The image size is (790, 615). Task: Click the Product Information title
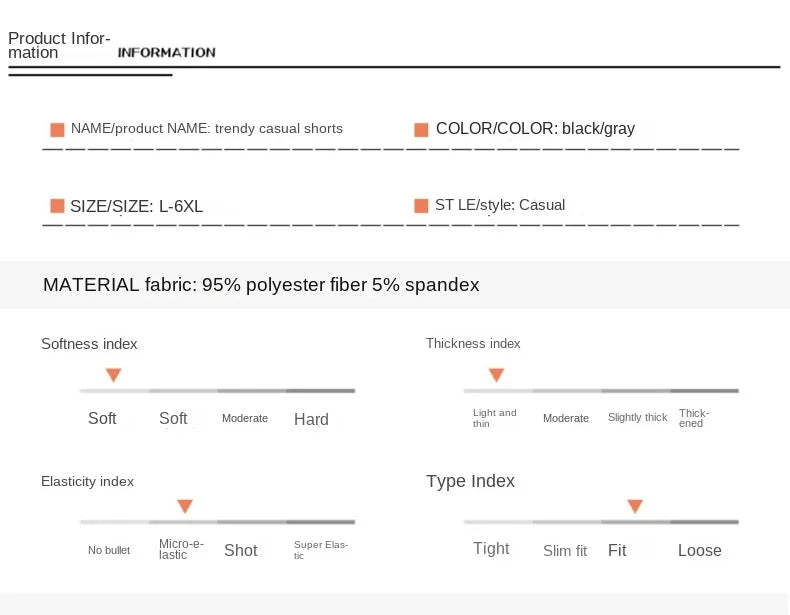point(59,45)
